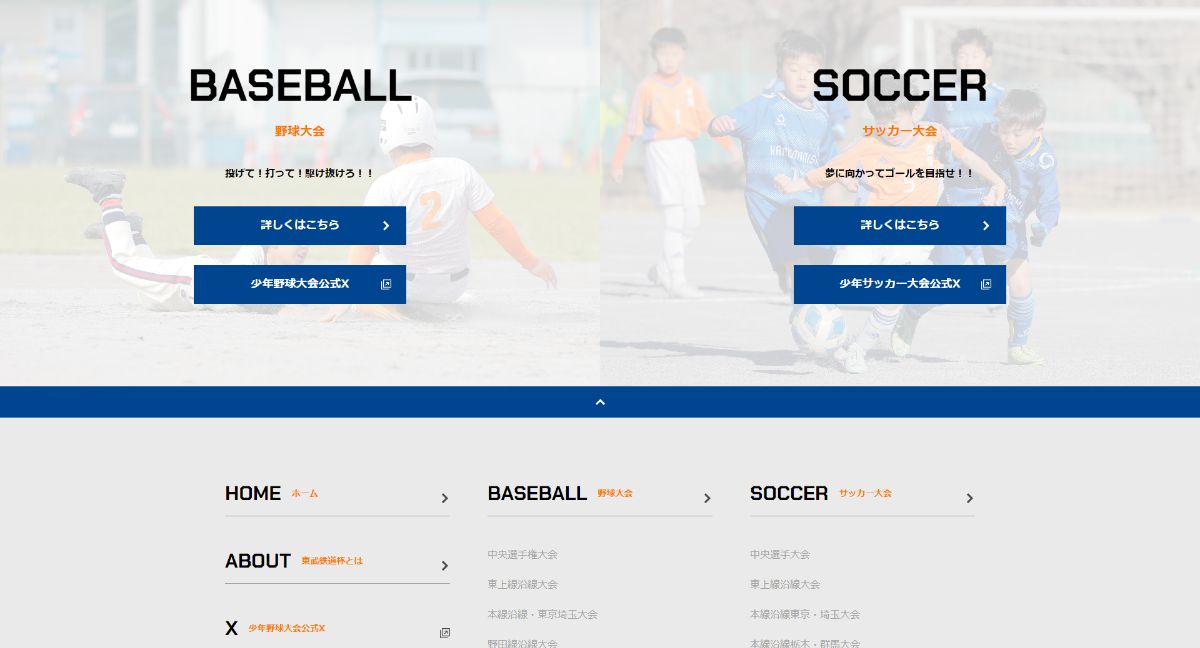The height and width of the screenshot is (648, 1200).
Task: Click arrow icon on baseball 詳しくはこちら button
Action: pyautogui.click(x=386, y=226)
